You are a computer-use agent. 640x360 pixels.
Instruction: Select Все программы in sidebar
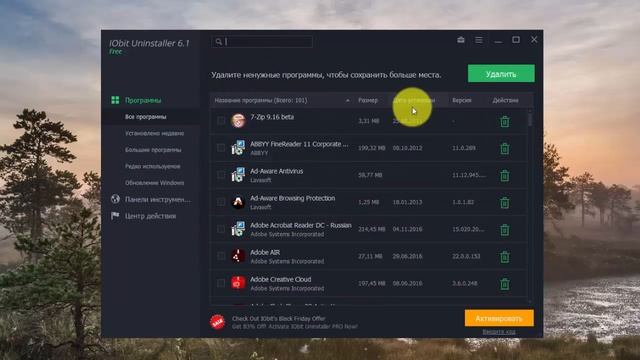click(146, 117)
